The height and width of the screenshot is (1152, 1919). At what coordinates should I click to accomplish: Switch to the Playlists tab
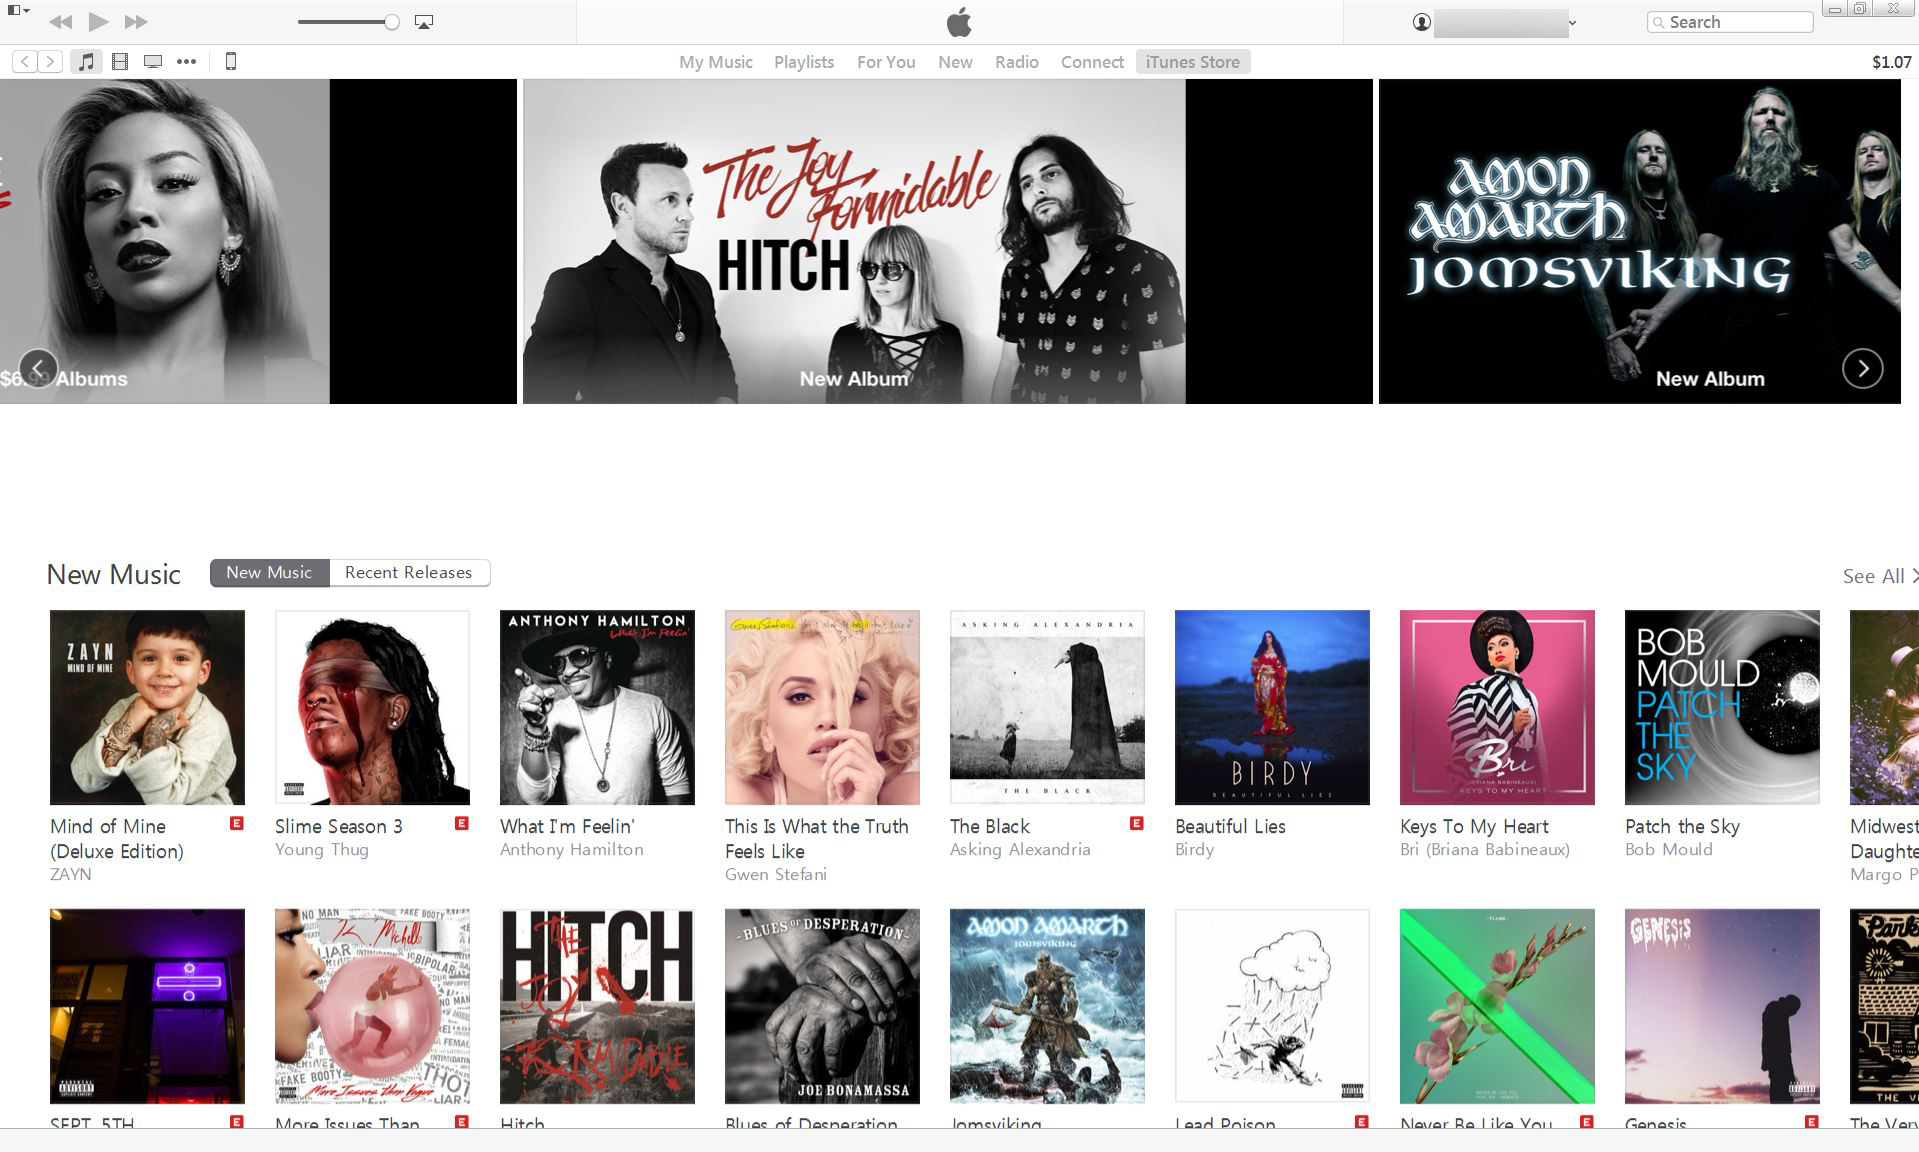tap(804, 62)
